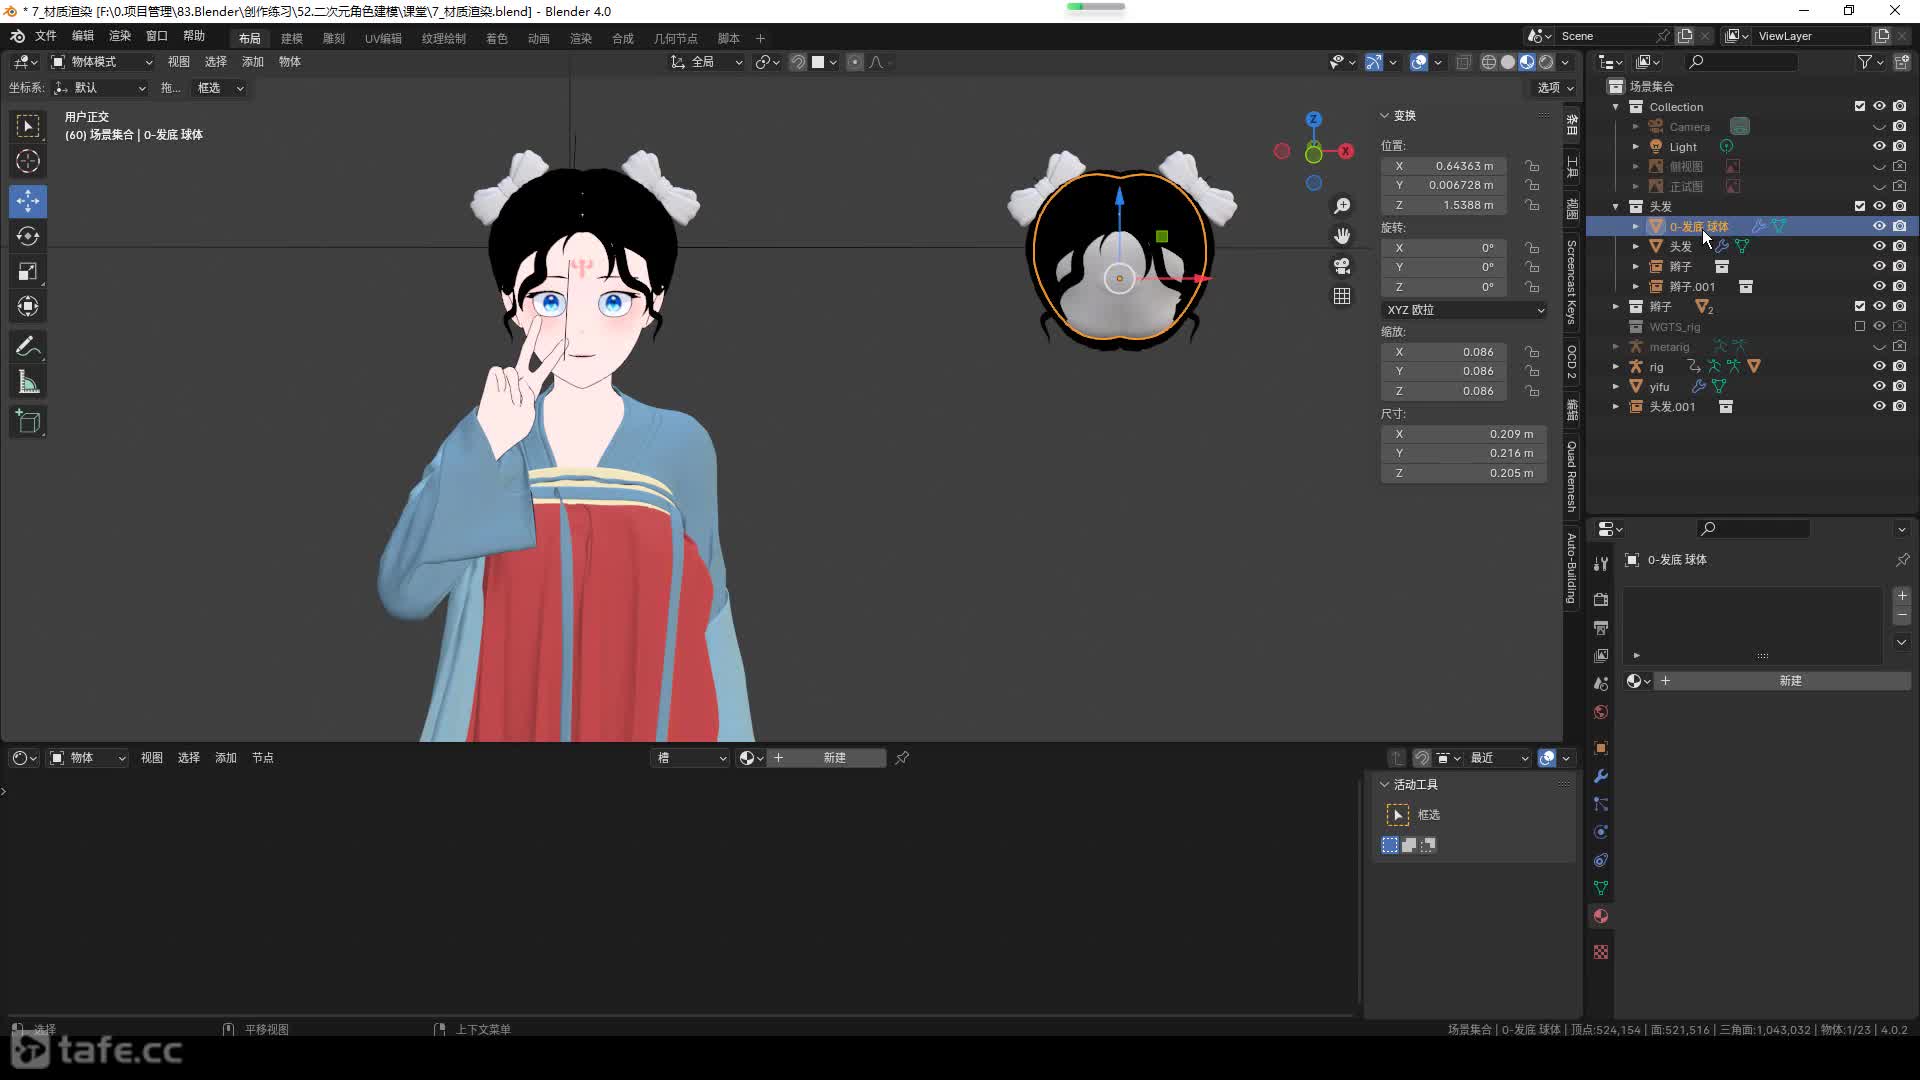This screenshot has height=1080, width=1920.
Task: Lock the scale Z value
Action: click(1532, 391)
